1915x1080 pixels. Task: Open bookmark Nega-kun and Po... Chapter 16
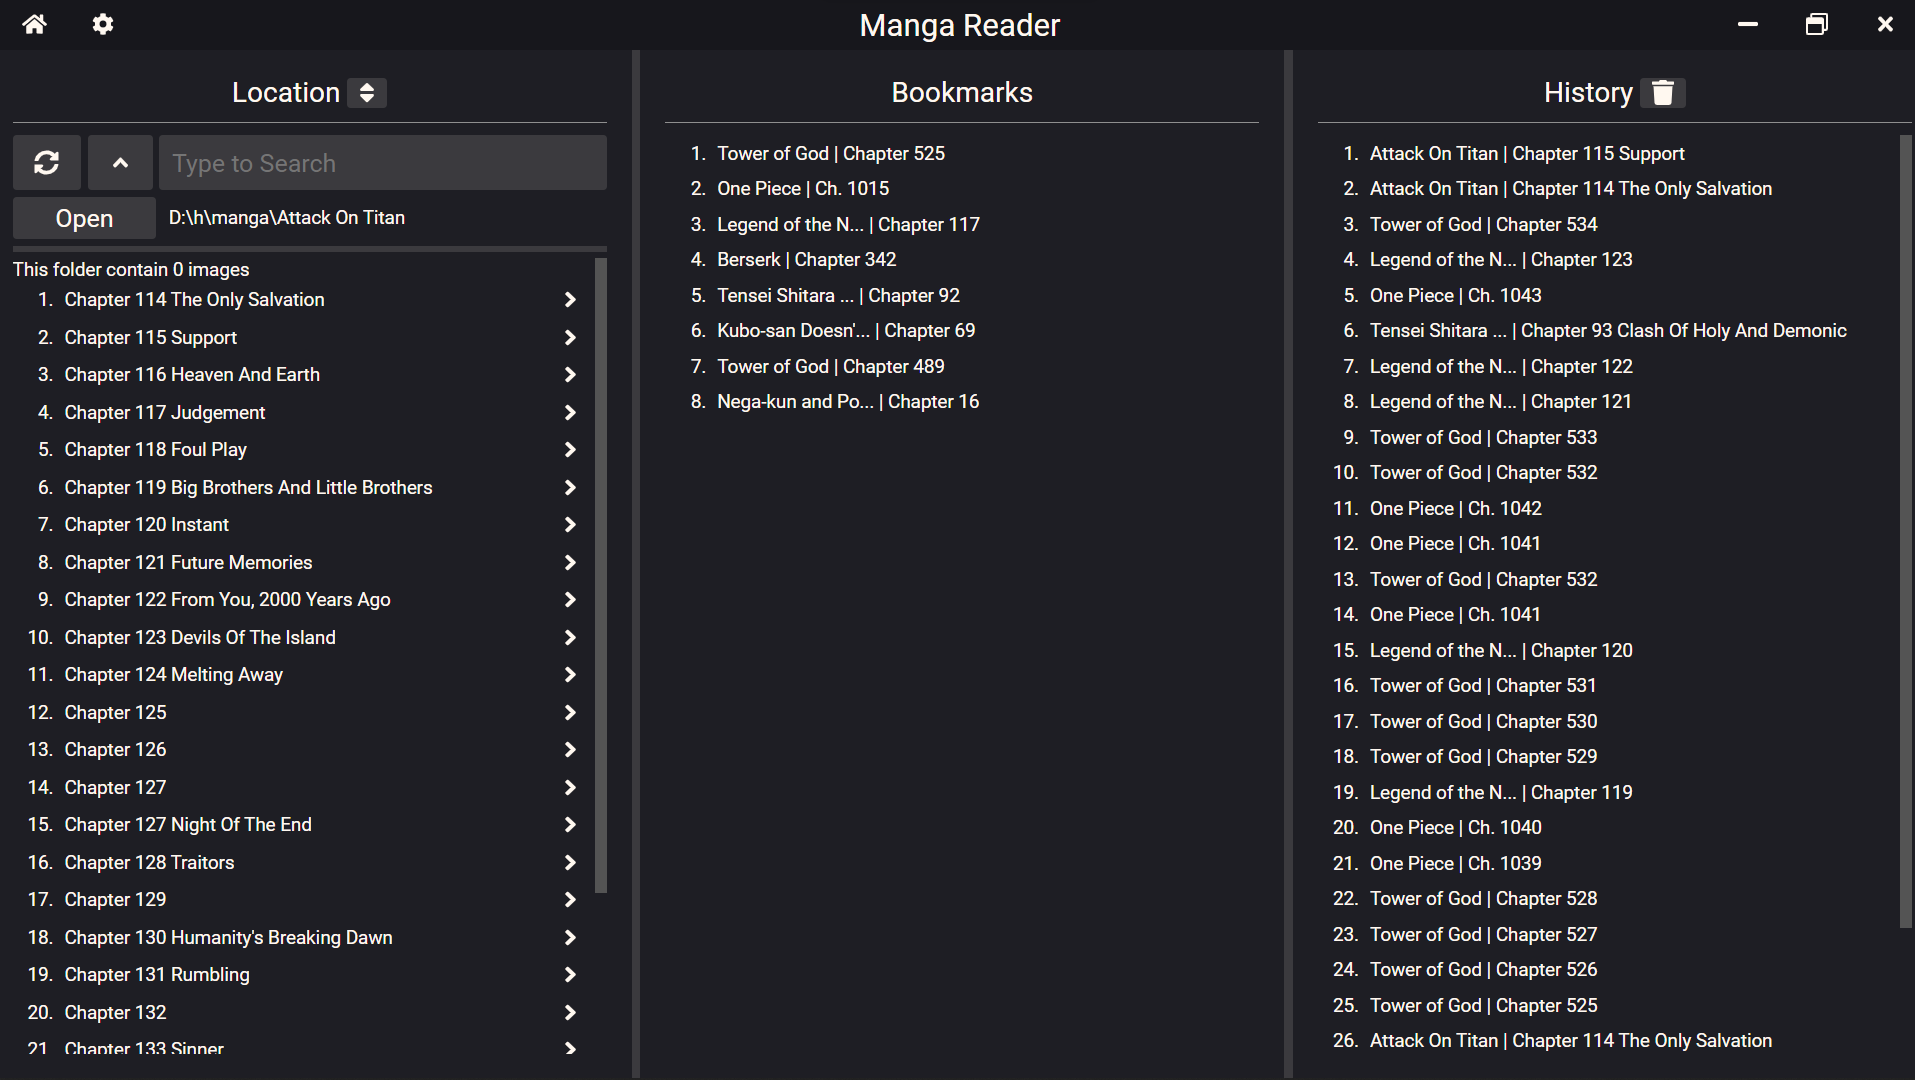pyautogui.click(x=848, y=402)
